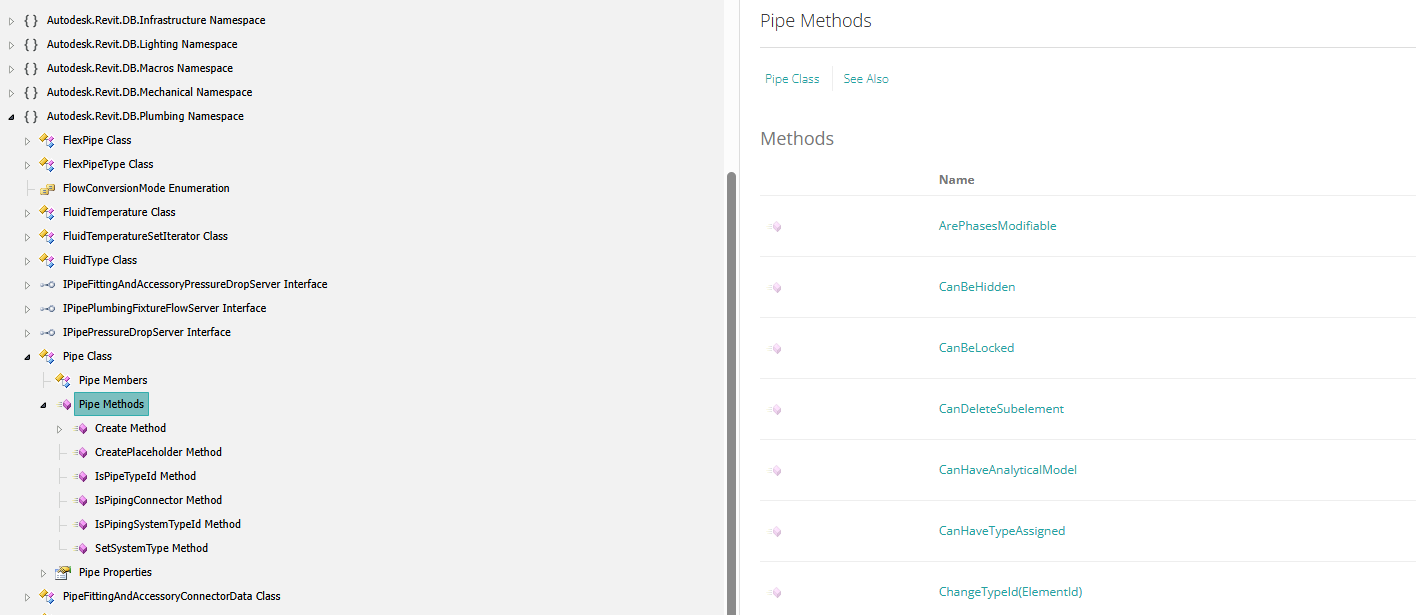
Task: Select Pipe Methods tree item
Action: [111, 404]
